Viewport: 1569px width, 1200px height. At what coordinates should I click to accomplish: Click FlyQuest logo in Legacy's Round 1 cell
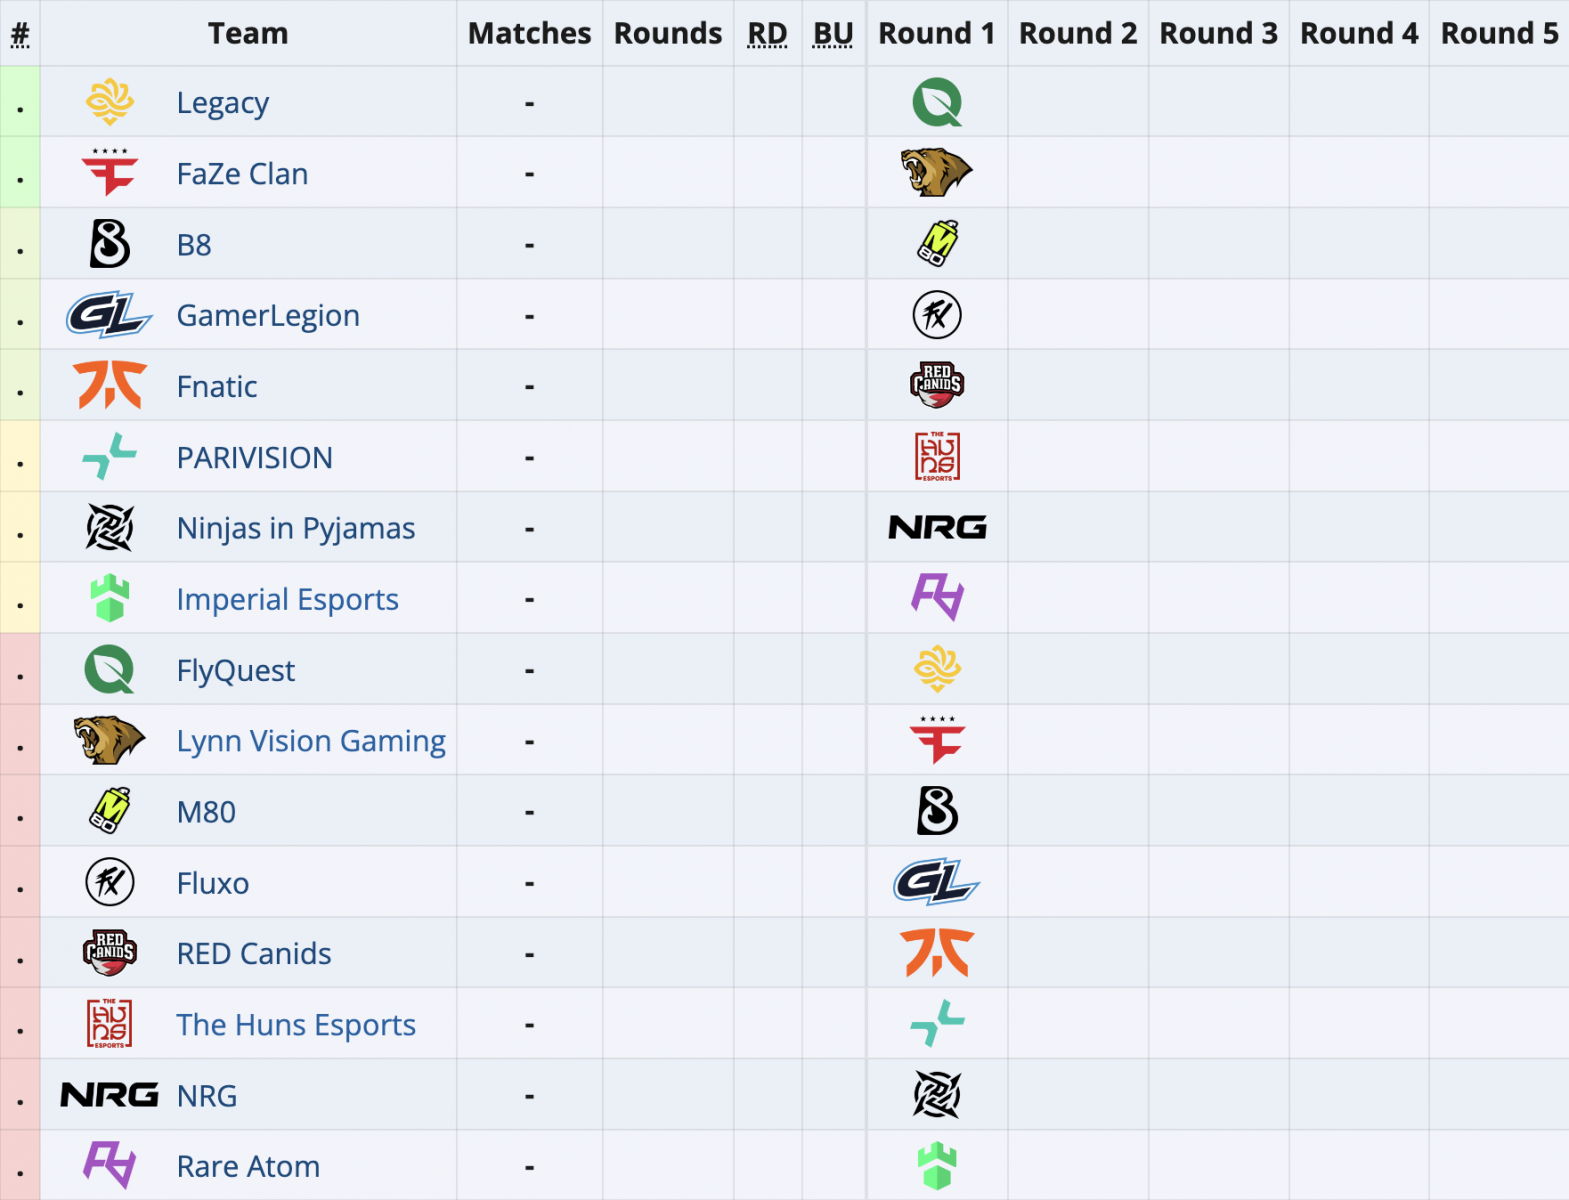click(x=937, y=102)
